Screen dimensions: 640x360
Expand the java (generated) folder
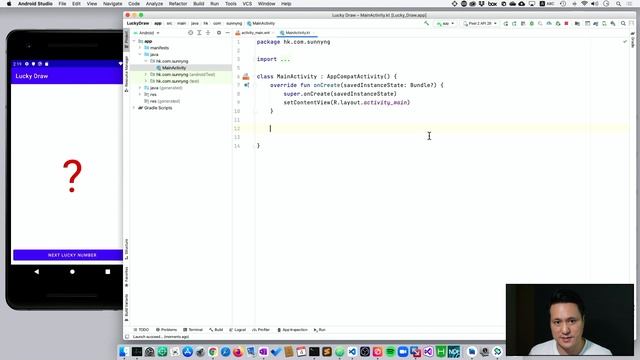pos(140,88)
